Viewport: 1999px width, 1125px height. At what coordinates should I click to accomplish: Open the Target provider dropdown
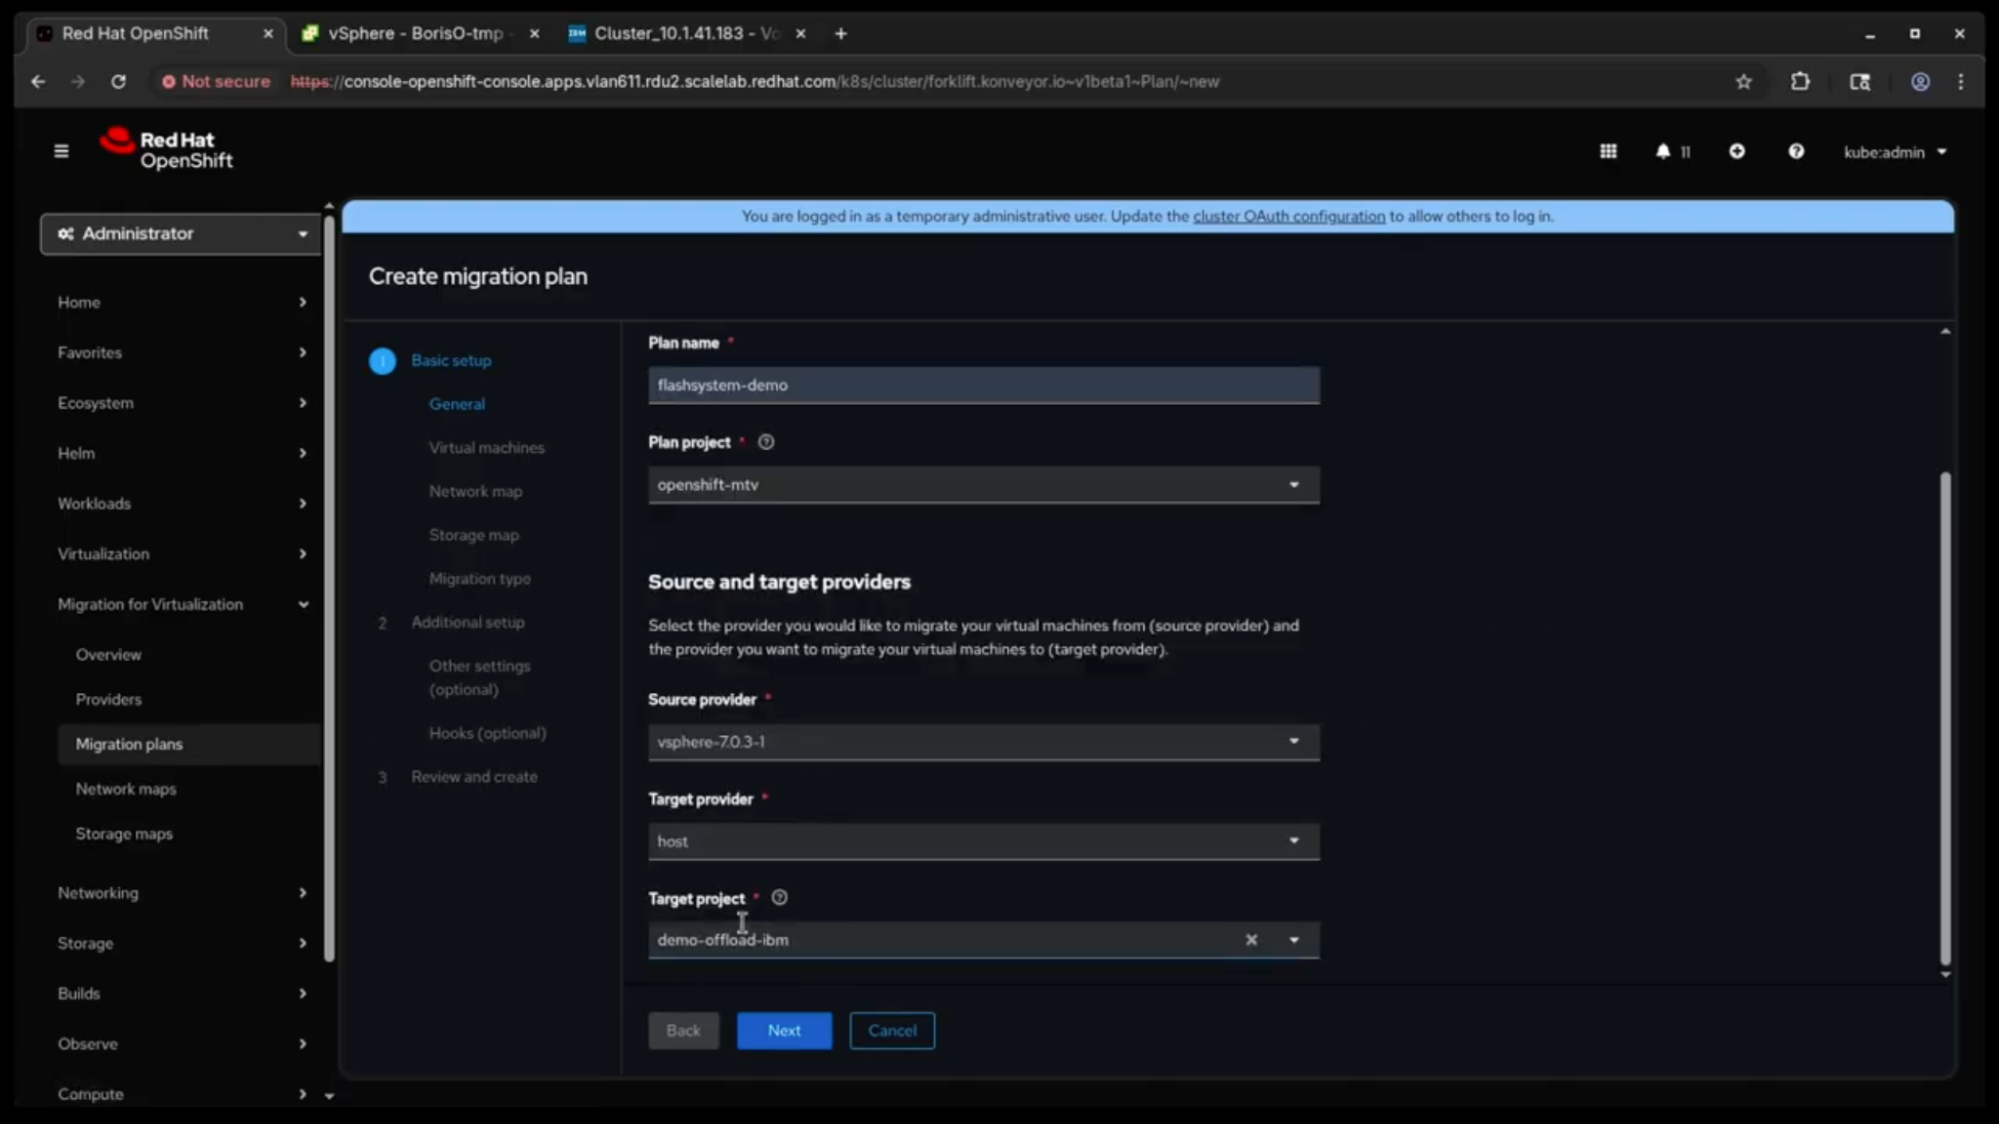(983, 841)
